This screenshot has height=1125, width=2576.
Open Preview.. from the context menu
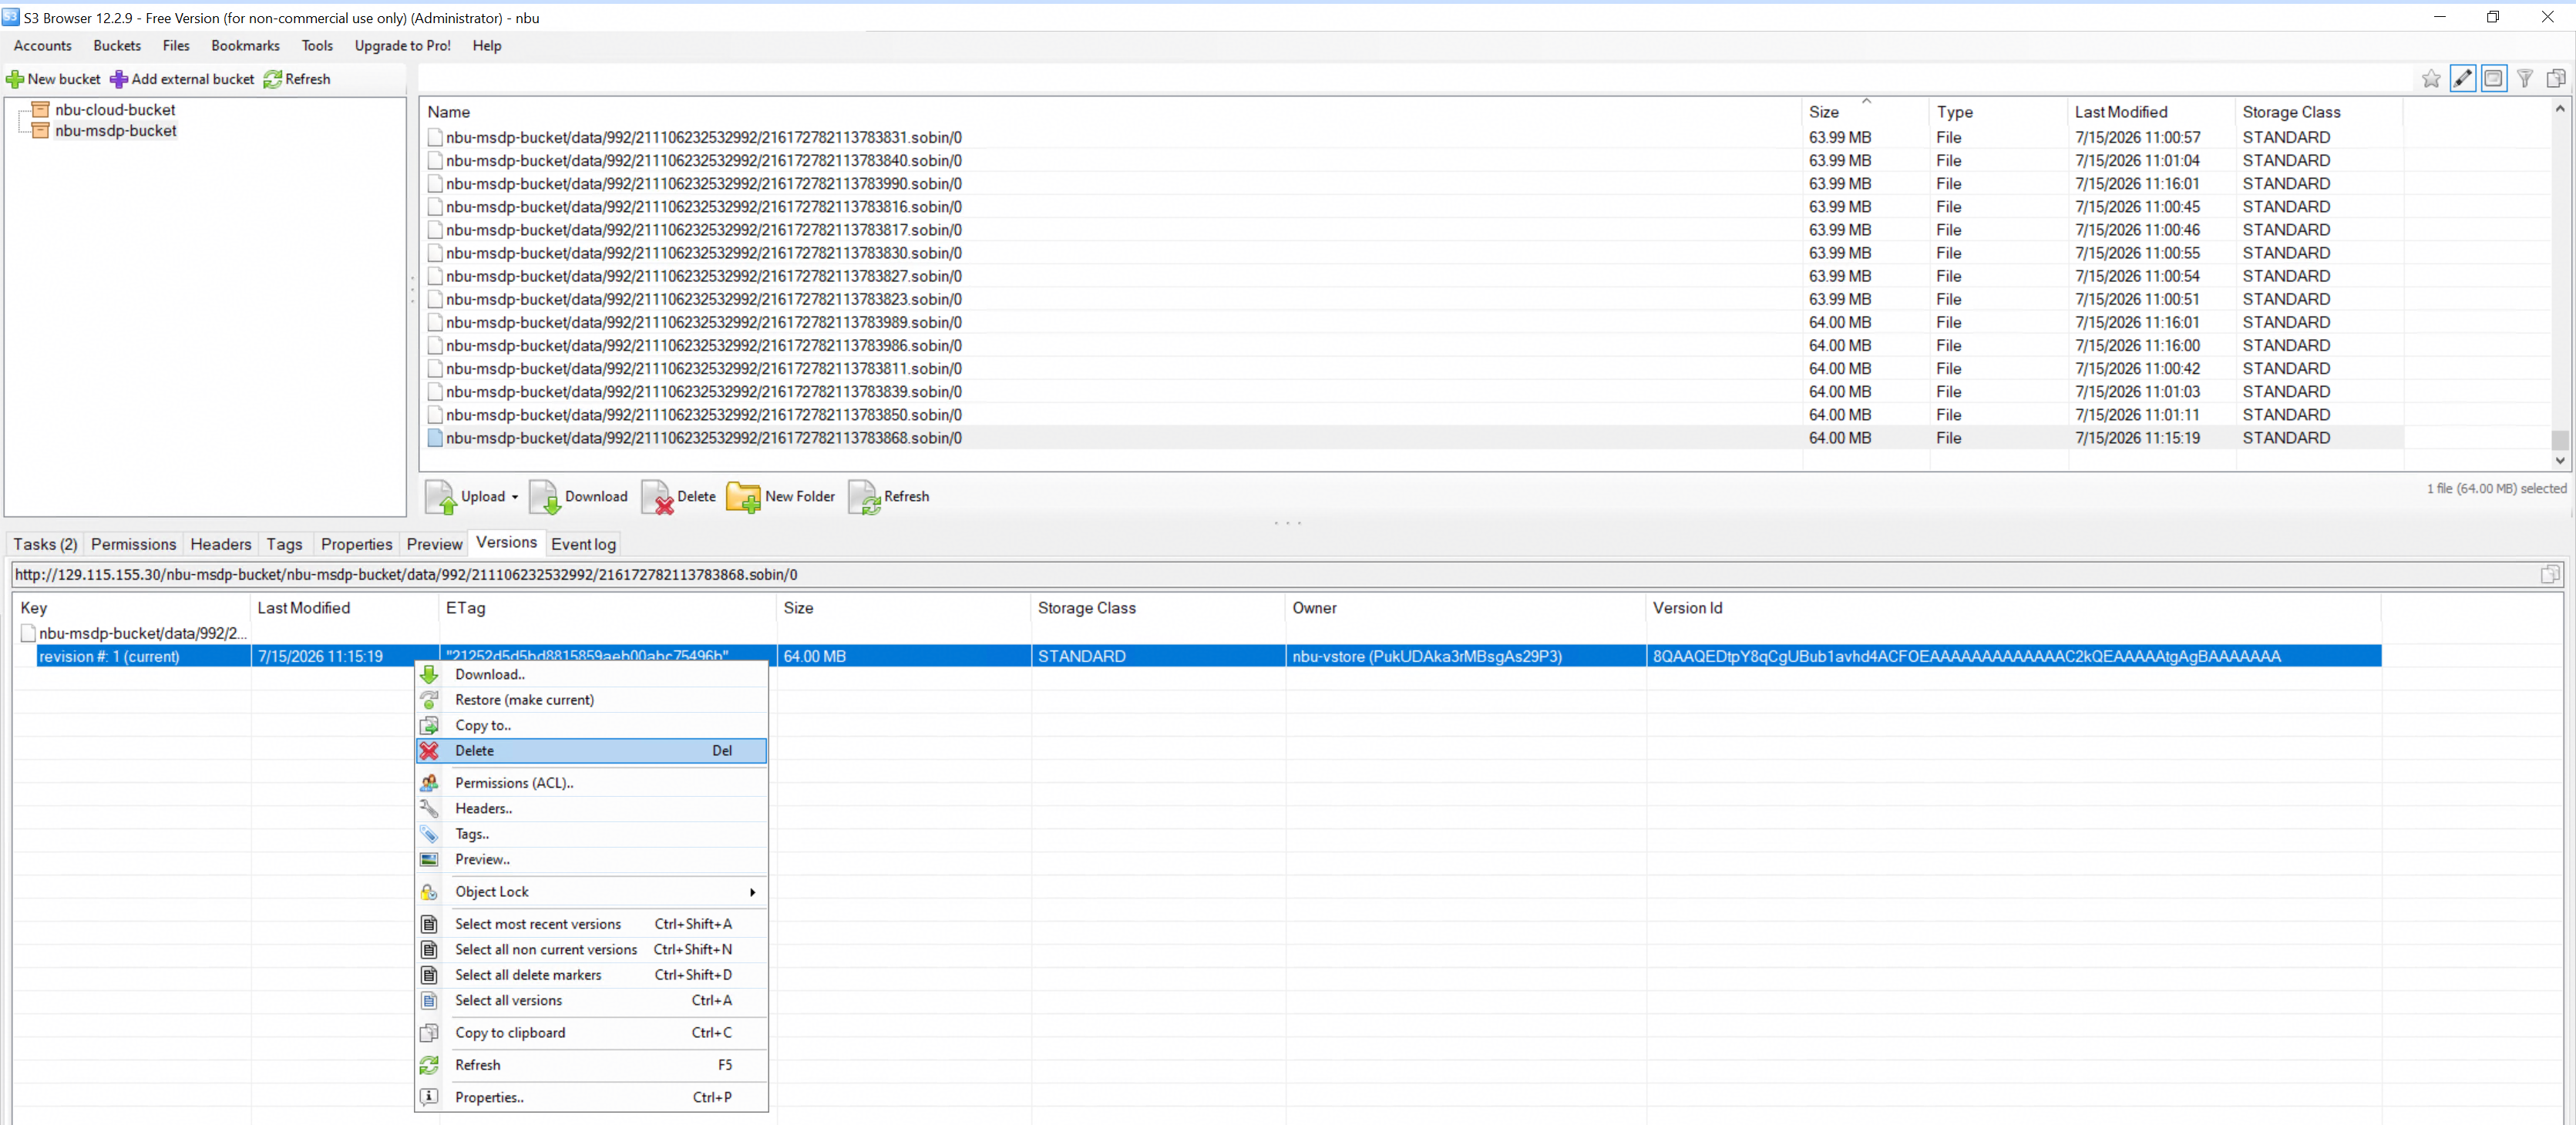coord(592,860)
